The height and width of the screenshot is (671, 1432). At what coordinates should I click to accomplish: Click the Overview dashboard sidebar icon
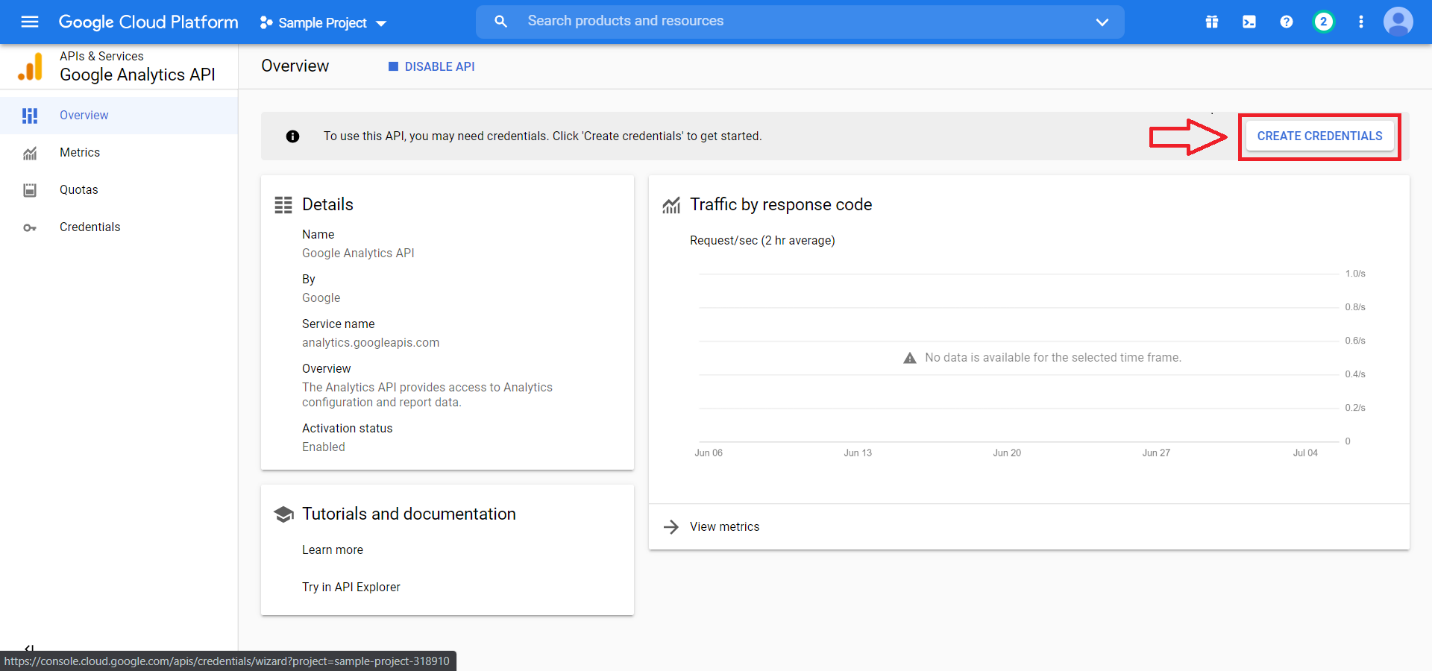(x=30, y=116)
